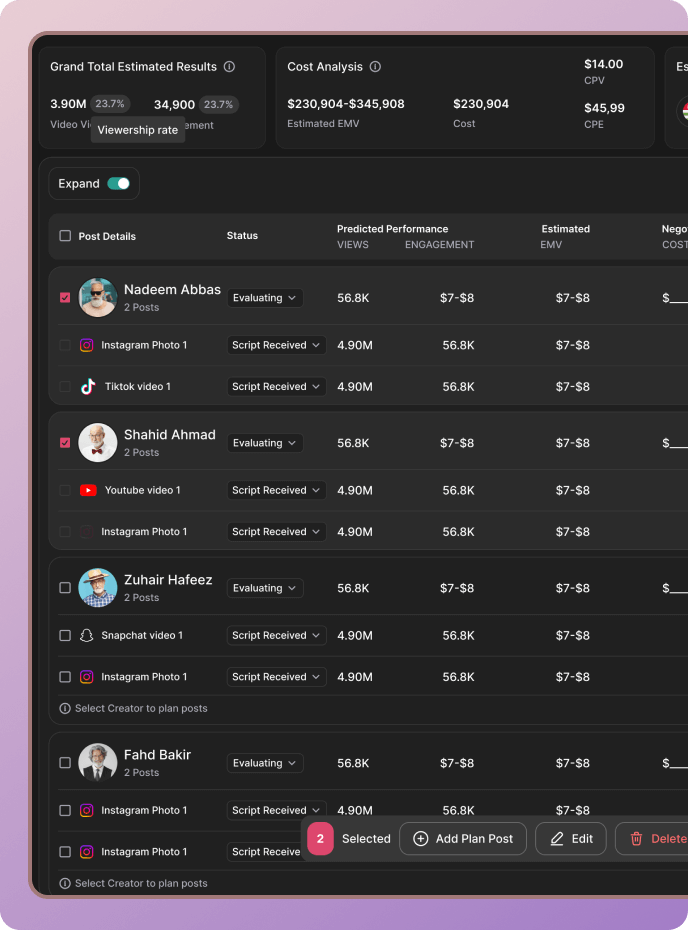Image resolution: width=688 pixels, height=930 pixels.
Task: Click the Delete button
Action: point(652,839)
